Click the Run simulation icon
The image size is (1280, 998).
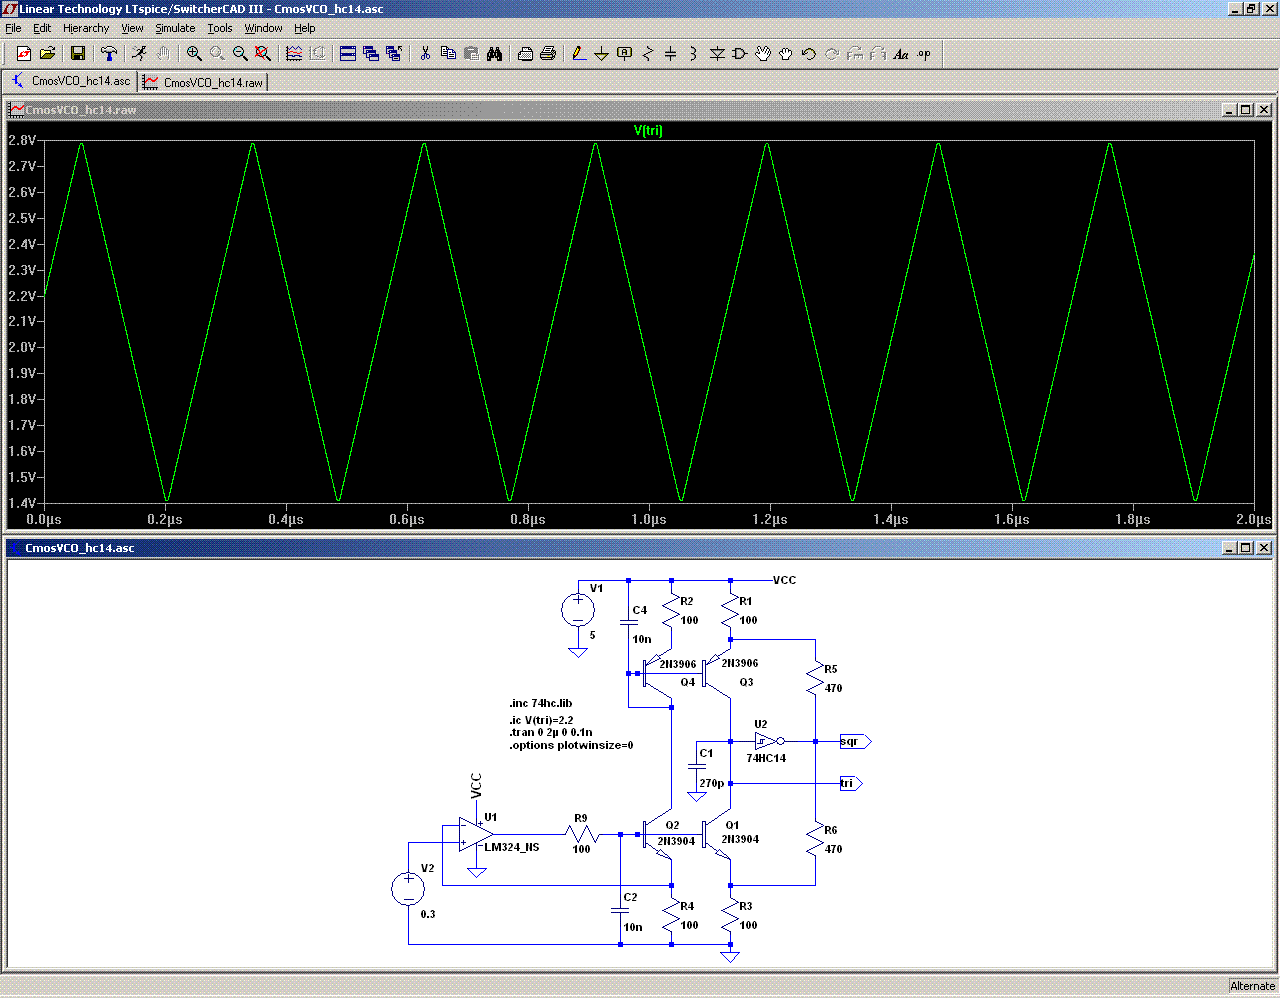(x=139, y=54)
